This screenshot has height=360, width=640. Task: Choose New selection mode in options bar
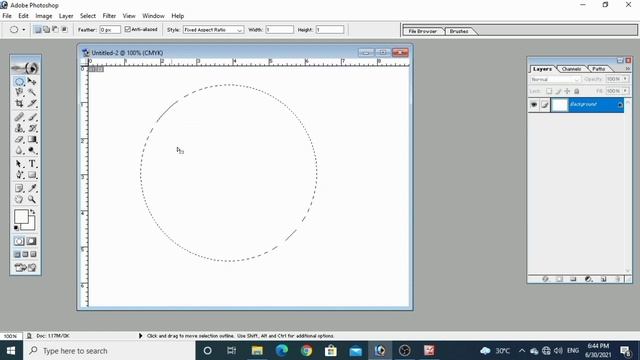pyautogui.click(x=38, y=30)
